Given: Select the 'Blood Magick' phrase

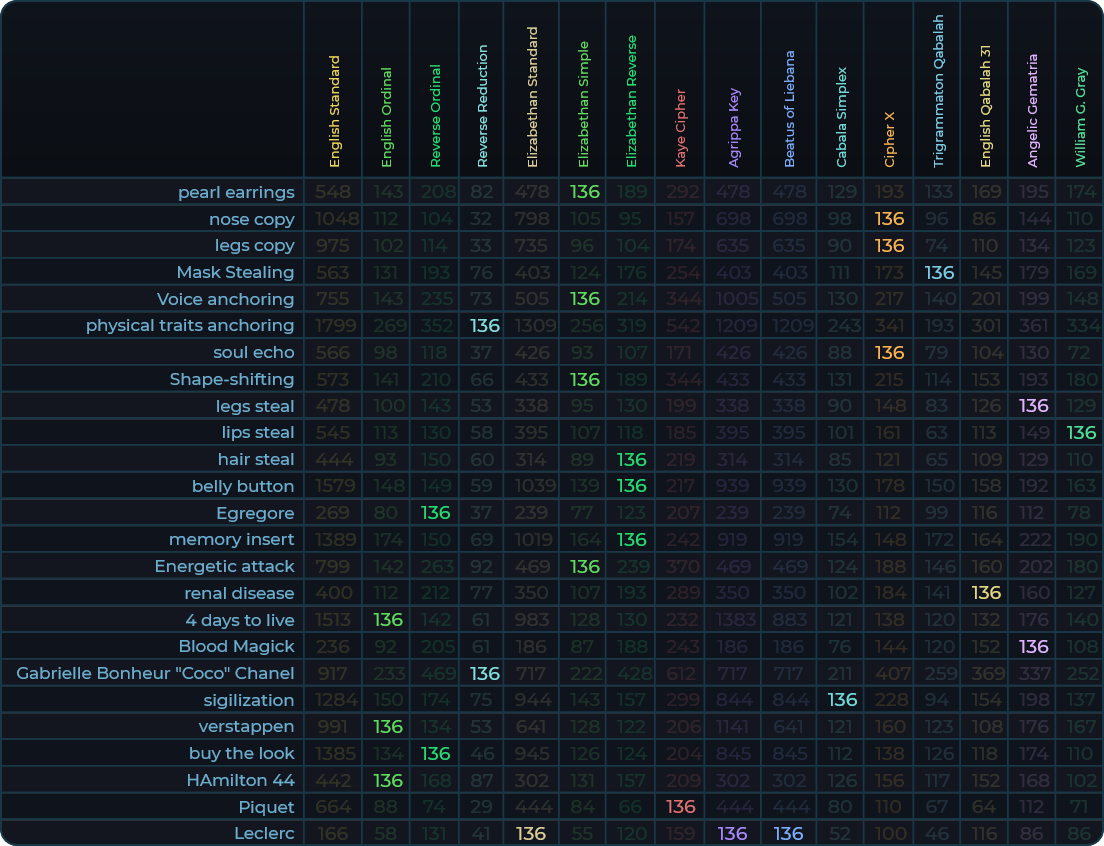Looking at the screenshot, I should (236, 646).
